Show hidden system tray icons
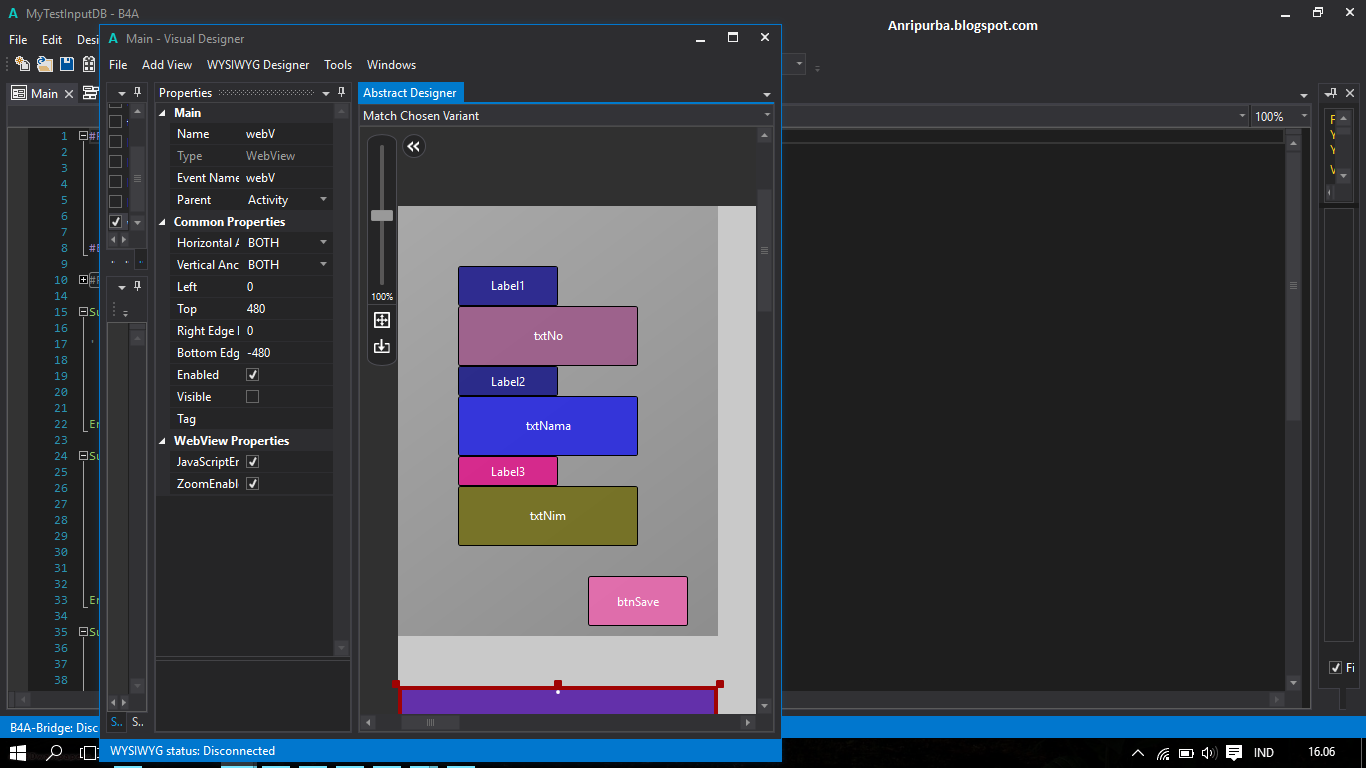Screen dimensions: 1366x768 click(x=1138, y=753)
